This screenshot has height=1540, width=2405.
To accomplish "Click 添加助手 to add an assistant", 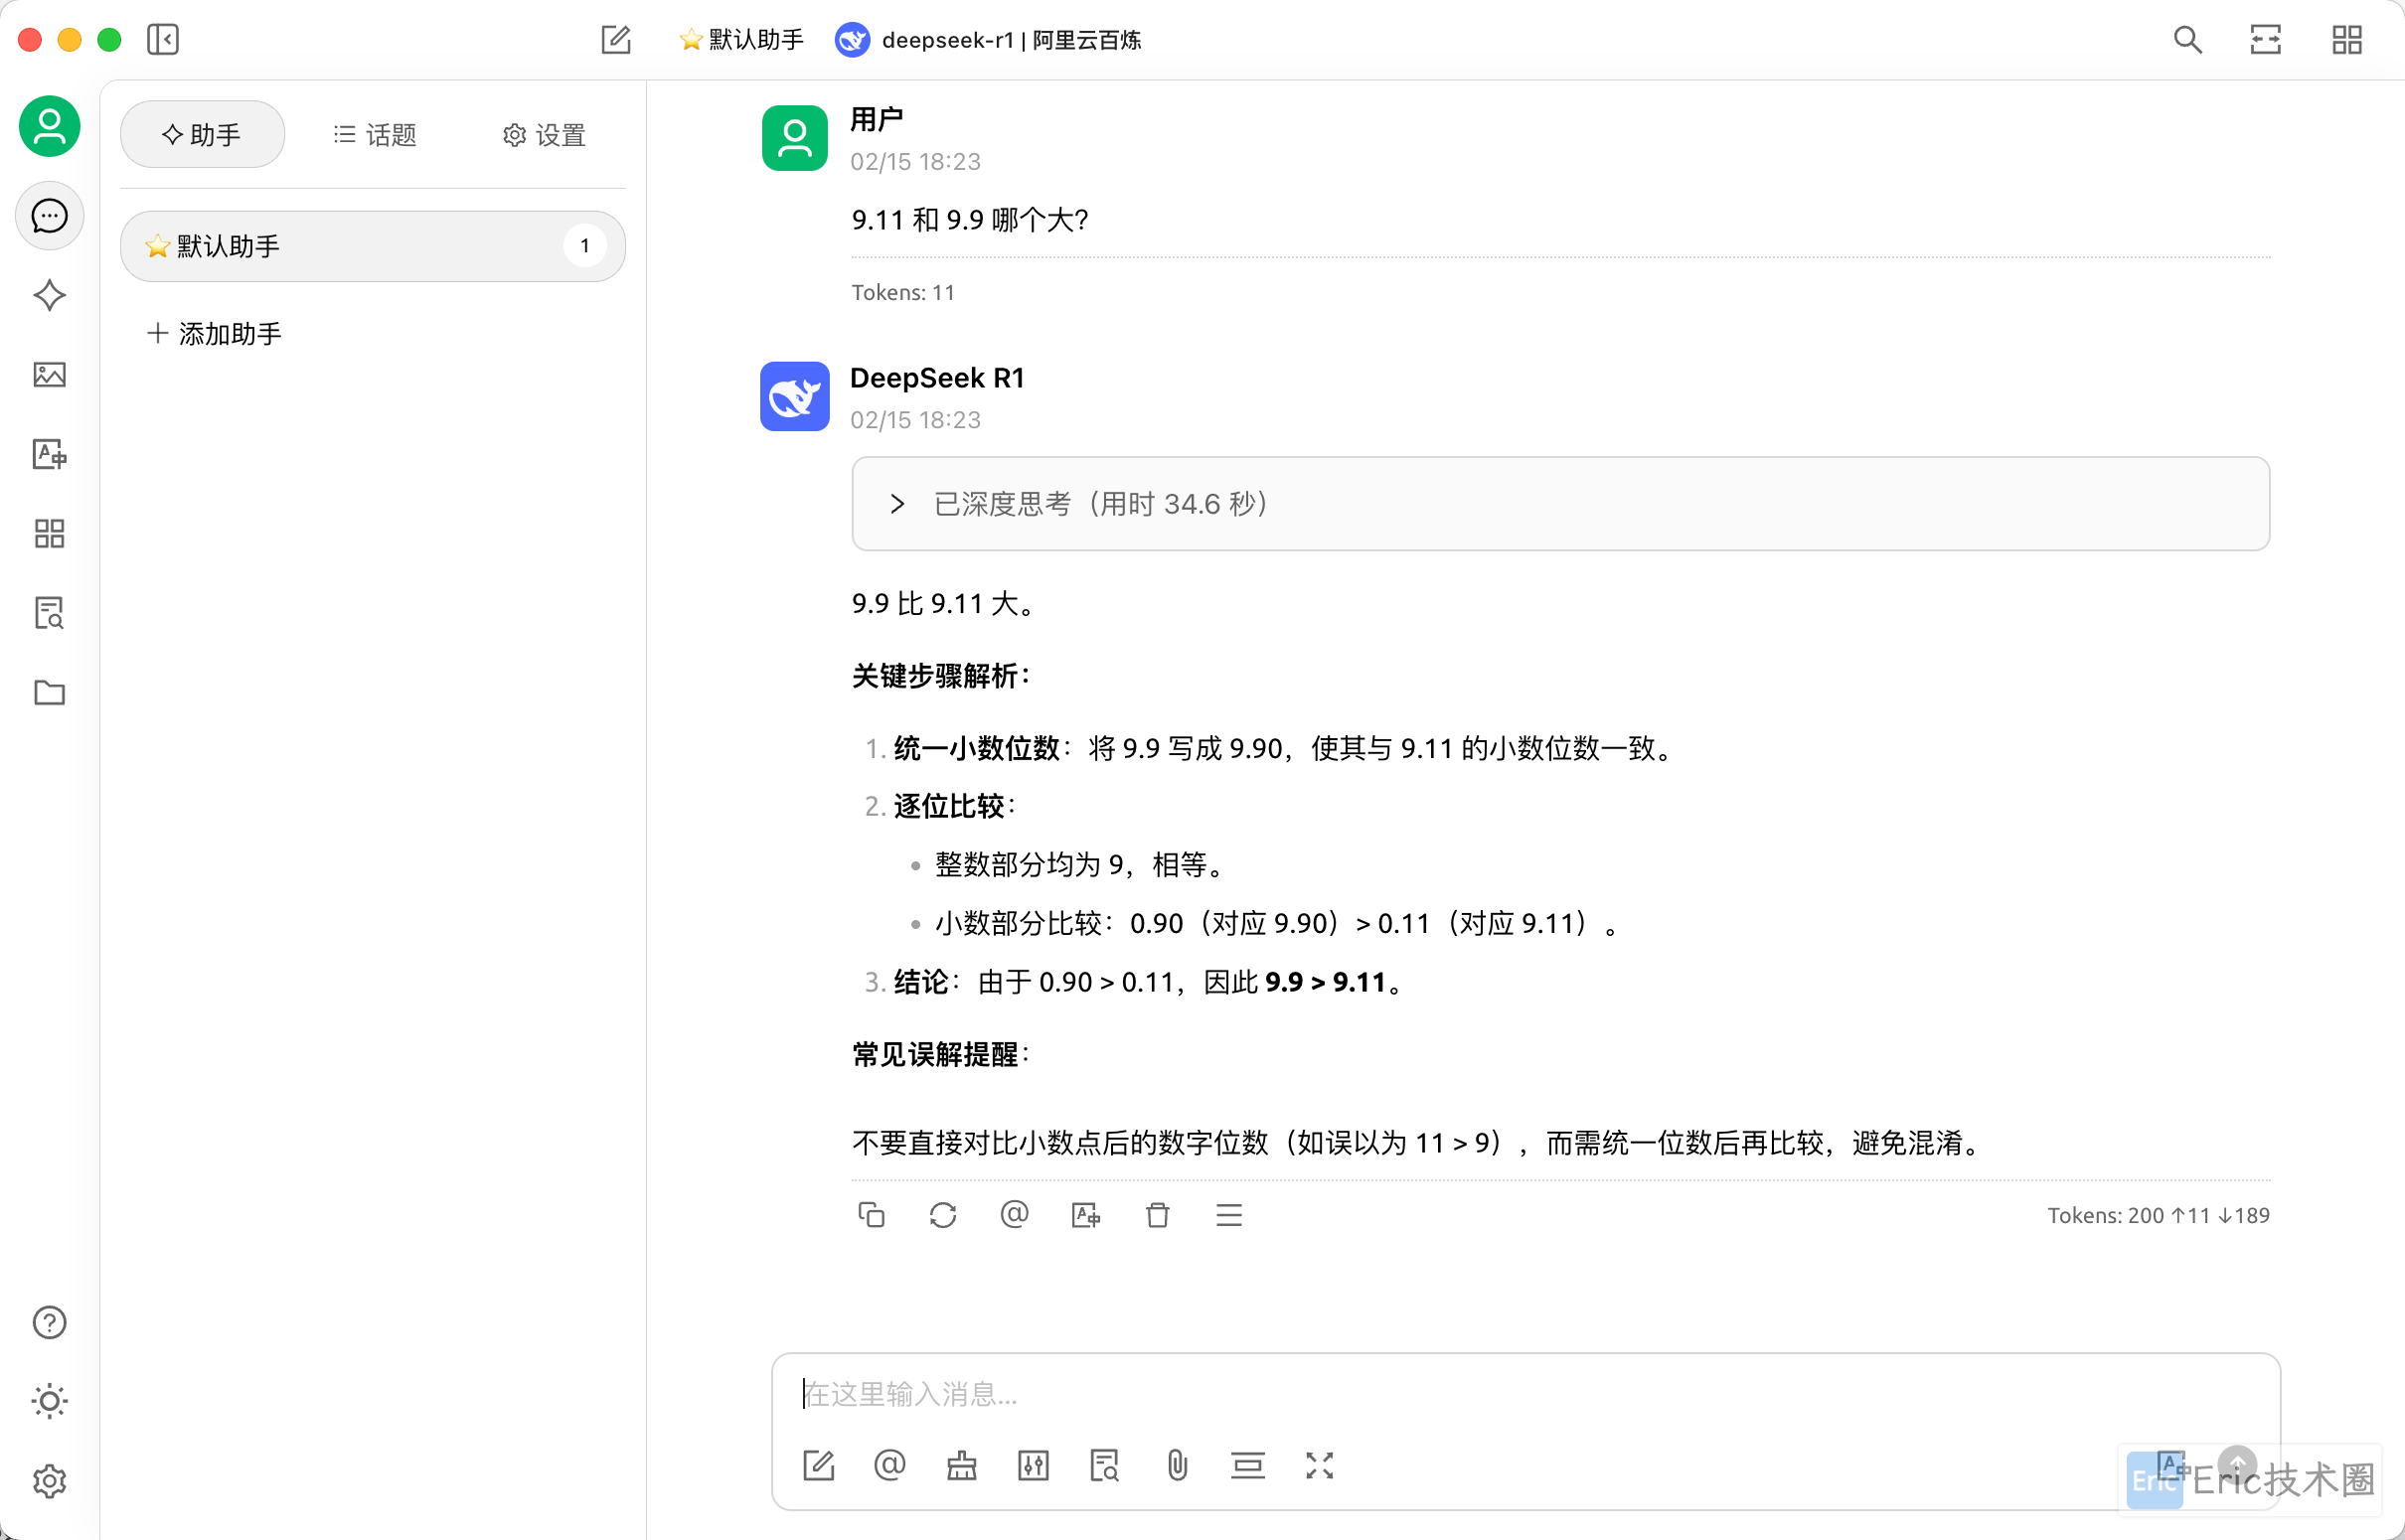I will click(x=214, y=333).
